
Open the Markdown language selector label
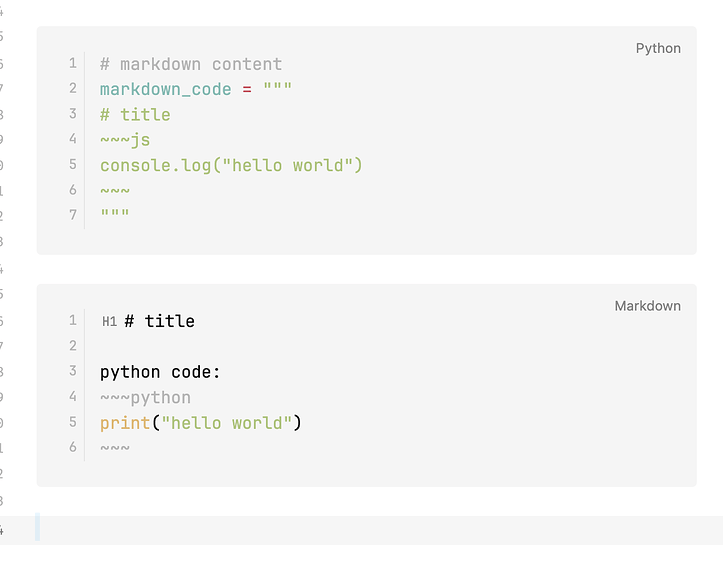click(x=647, y=306)
